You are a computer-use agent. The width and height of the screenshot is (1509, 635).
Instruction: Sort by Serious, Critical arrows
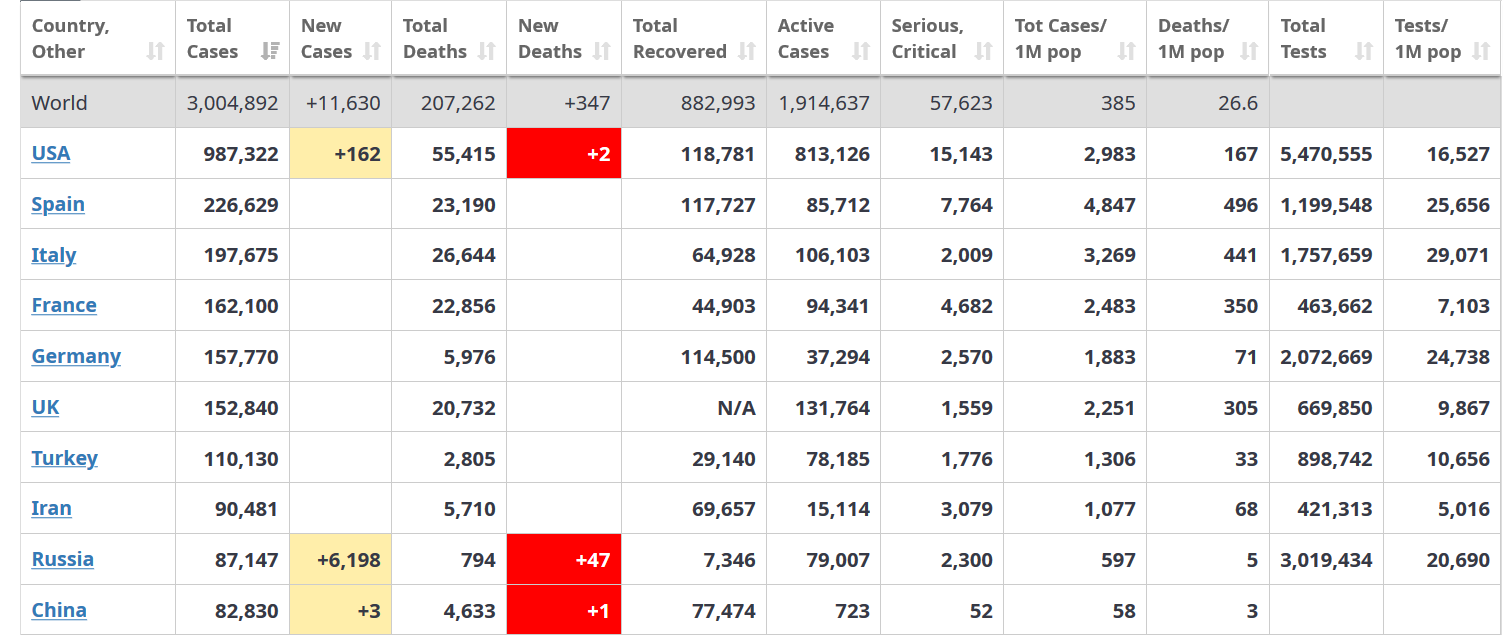pyautogui.click(x=984, y=52)
